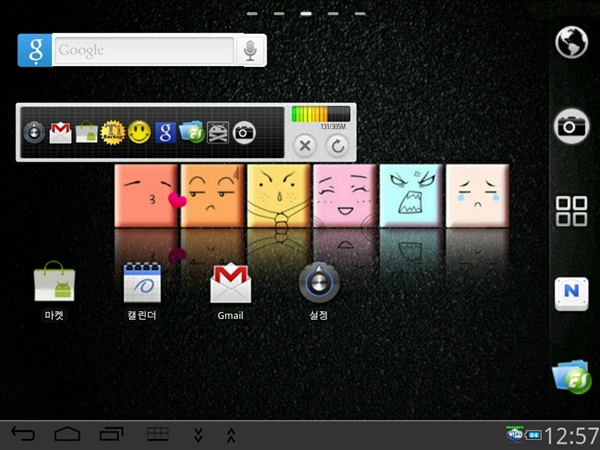Tap the yellow smiley icon in task widget
Viewport: 600px width, 450px height.
139,132
